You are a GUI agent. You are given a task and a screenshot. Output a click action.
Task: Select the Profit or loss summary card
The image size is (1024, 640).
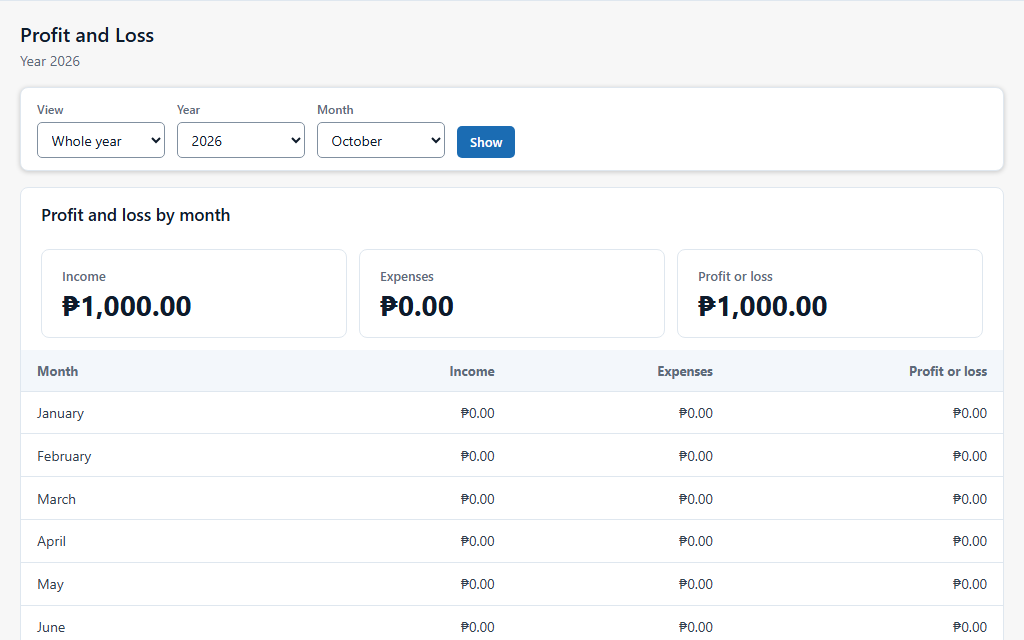click(830, 293)
